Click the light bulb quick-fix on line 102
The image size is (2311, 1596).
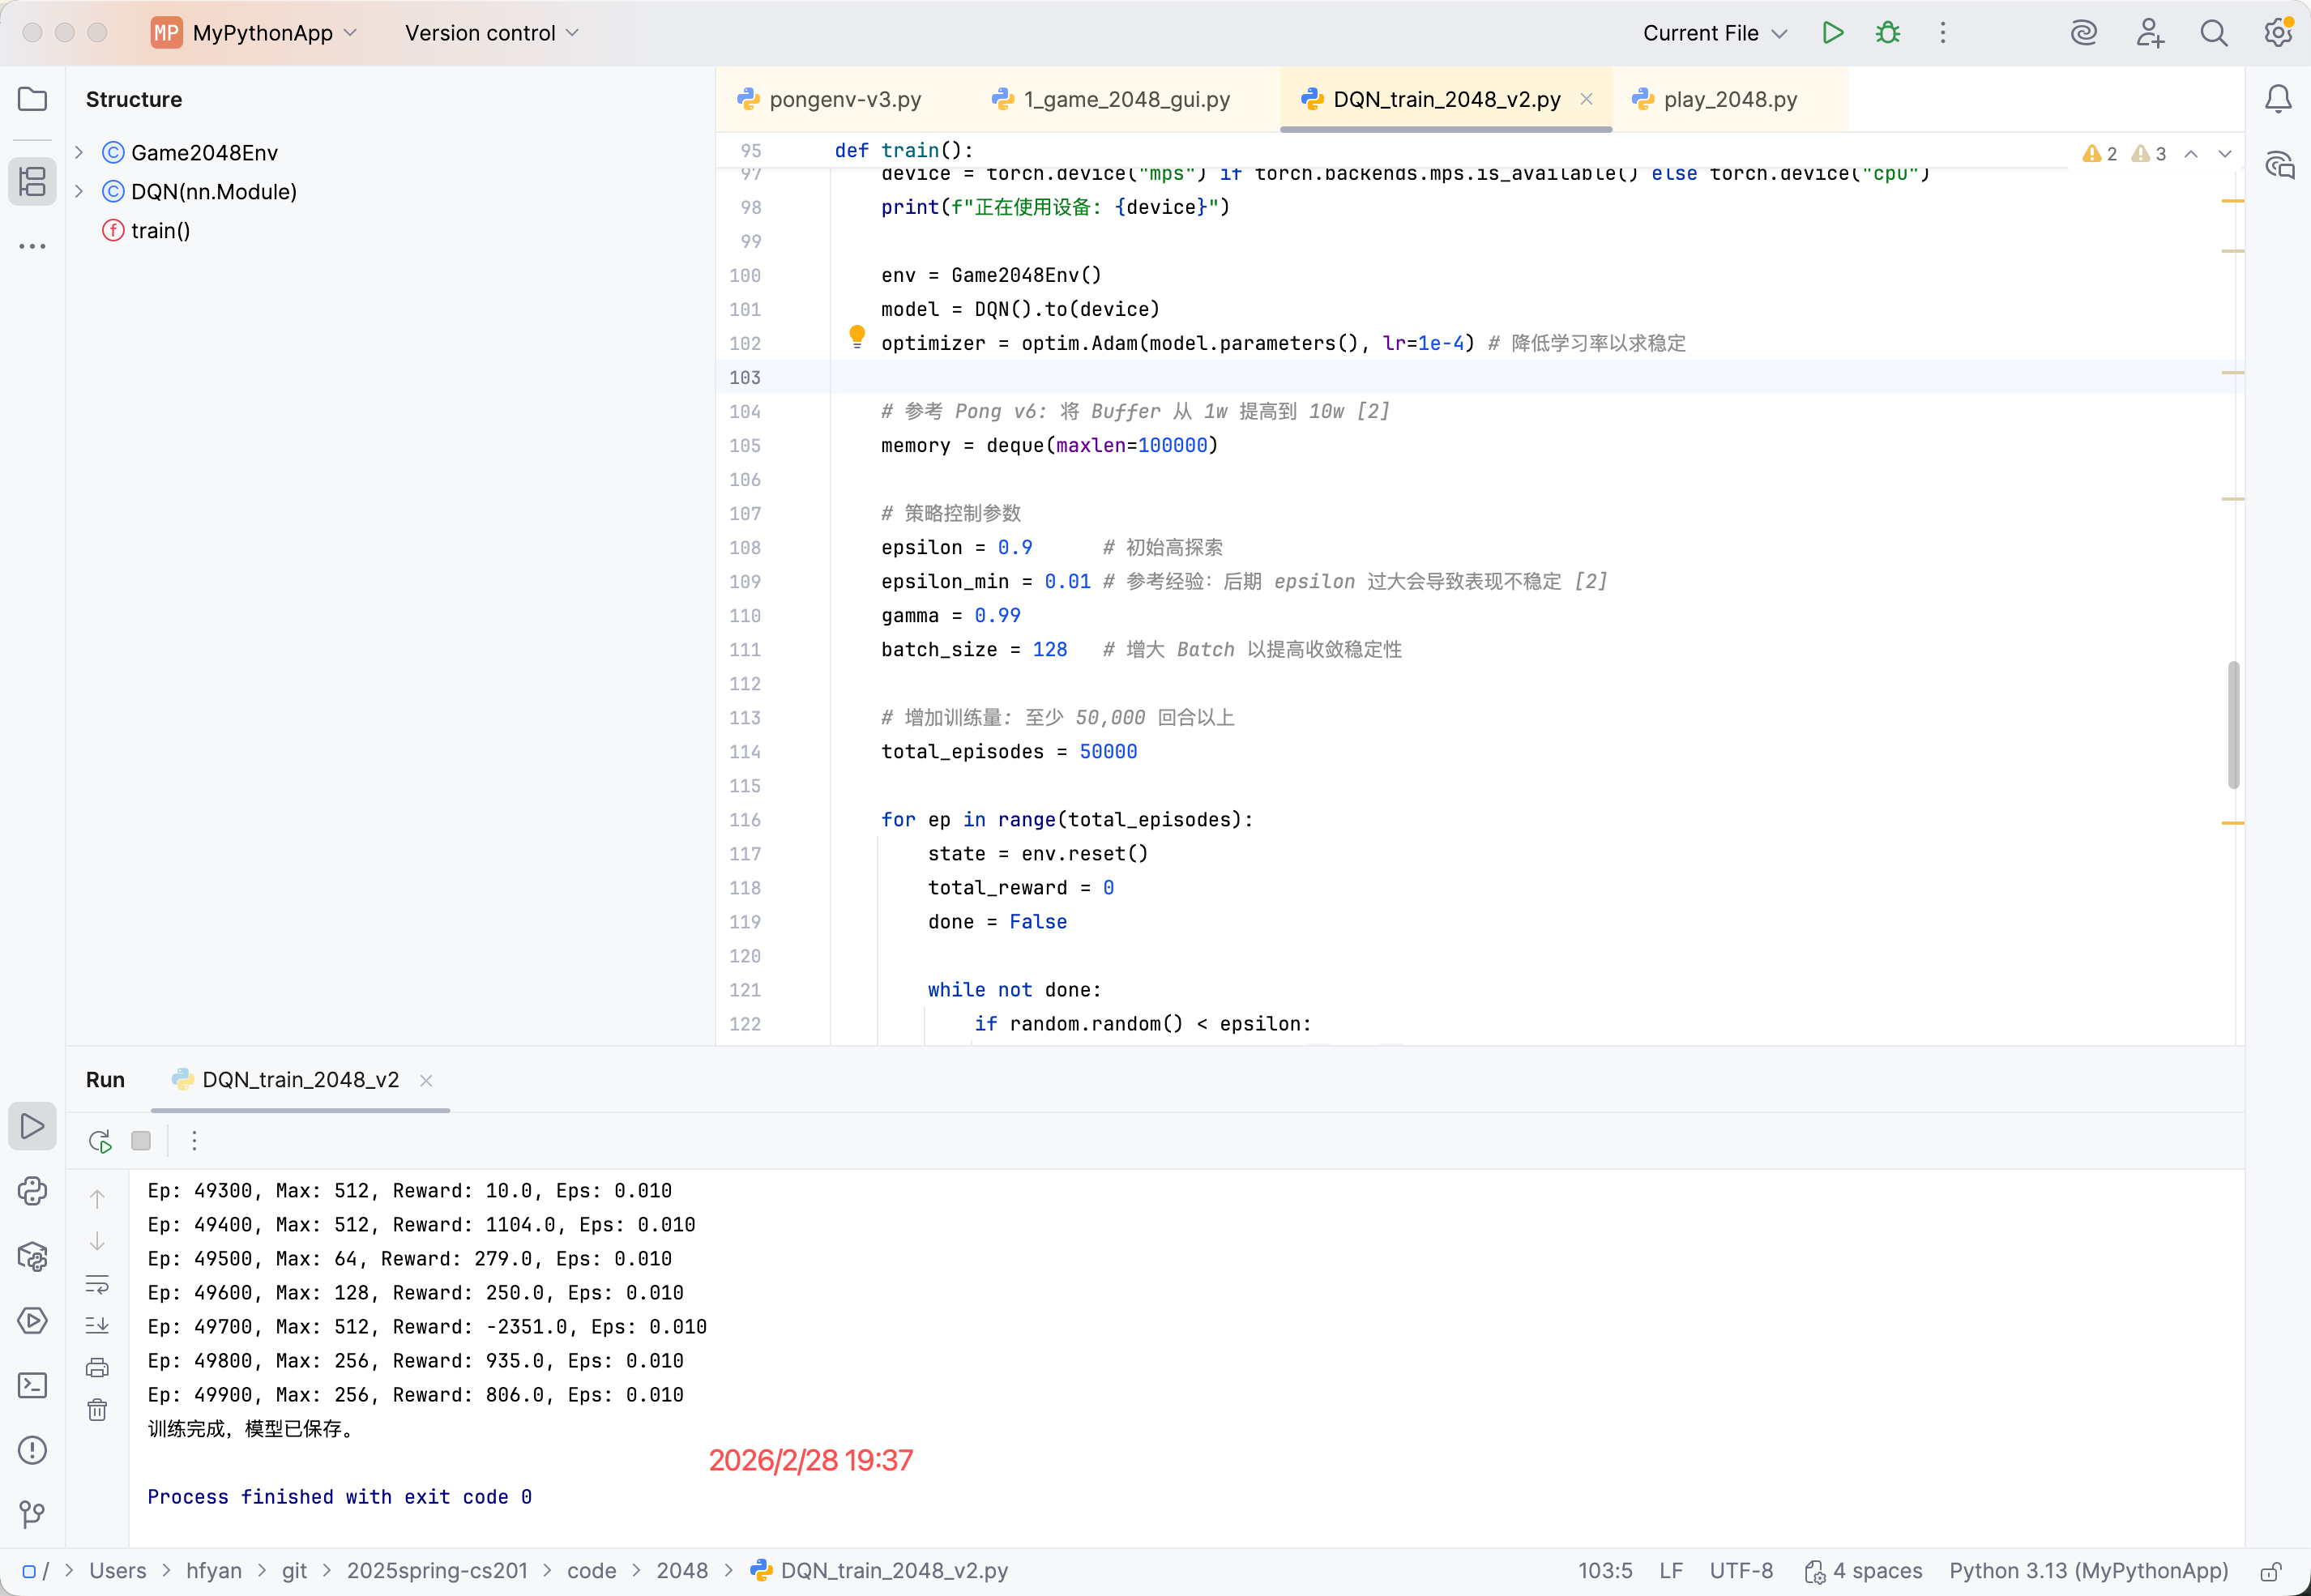[x=857, y=336]
